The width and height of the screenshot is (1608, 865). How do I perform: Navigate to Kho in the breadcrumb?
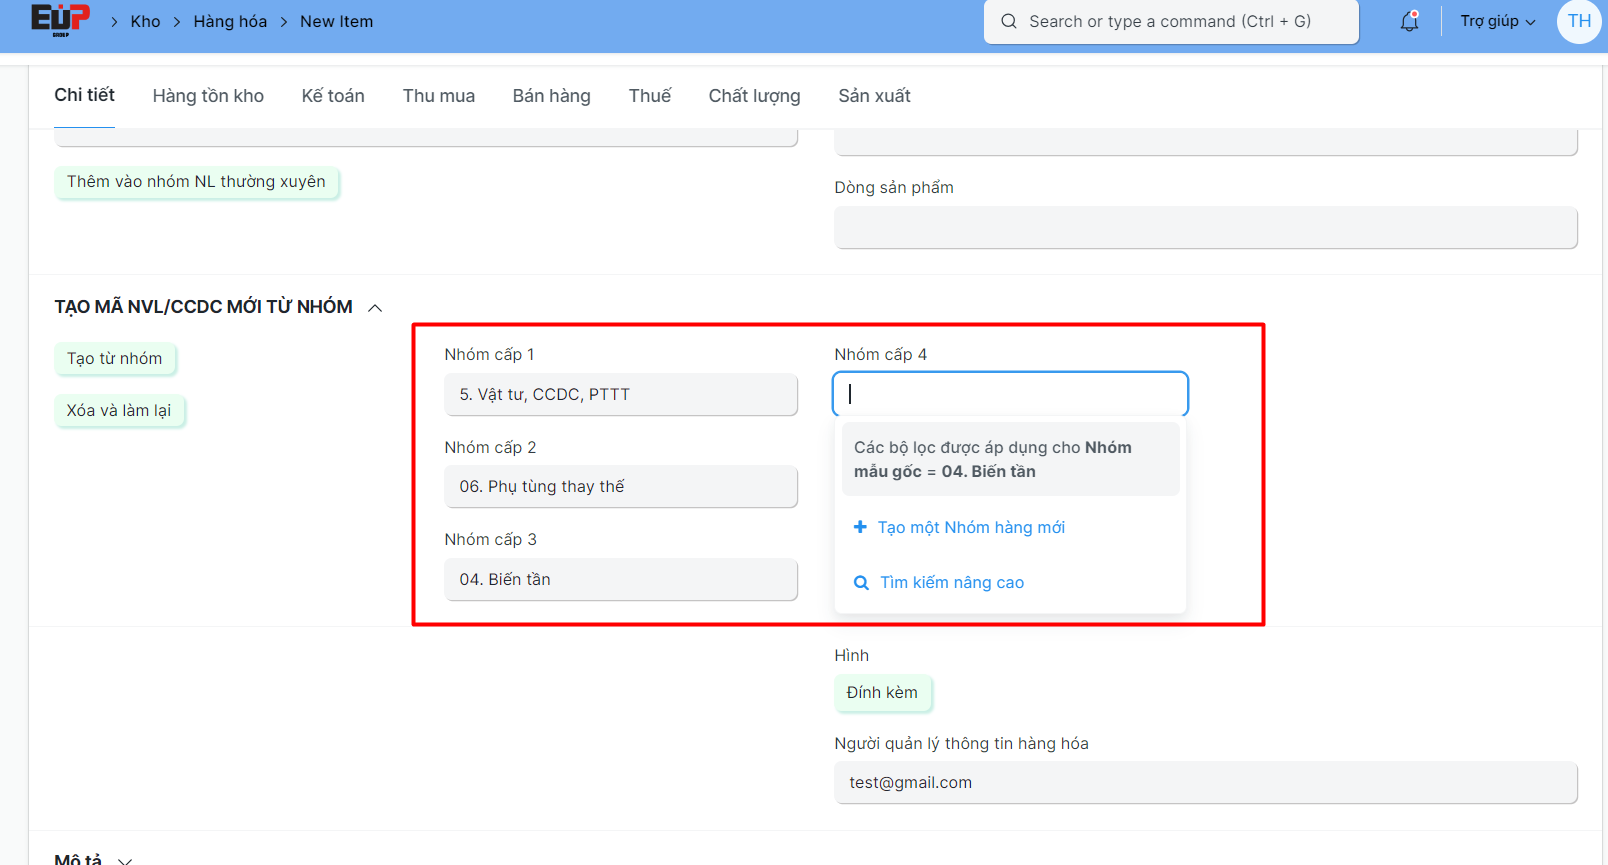click(145, 22)
